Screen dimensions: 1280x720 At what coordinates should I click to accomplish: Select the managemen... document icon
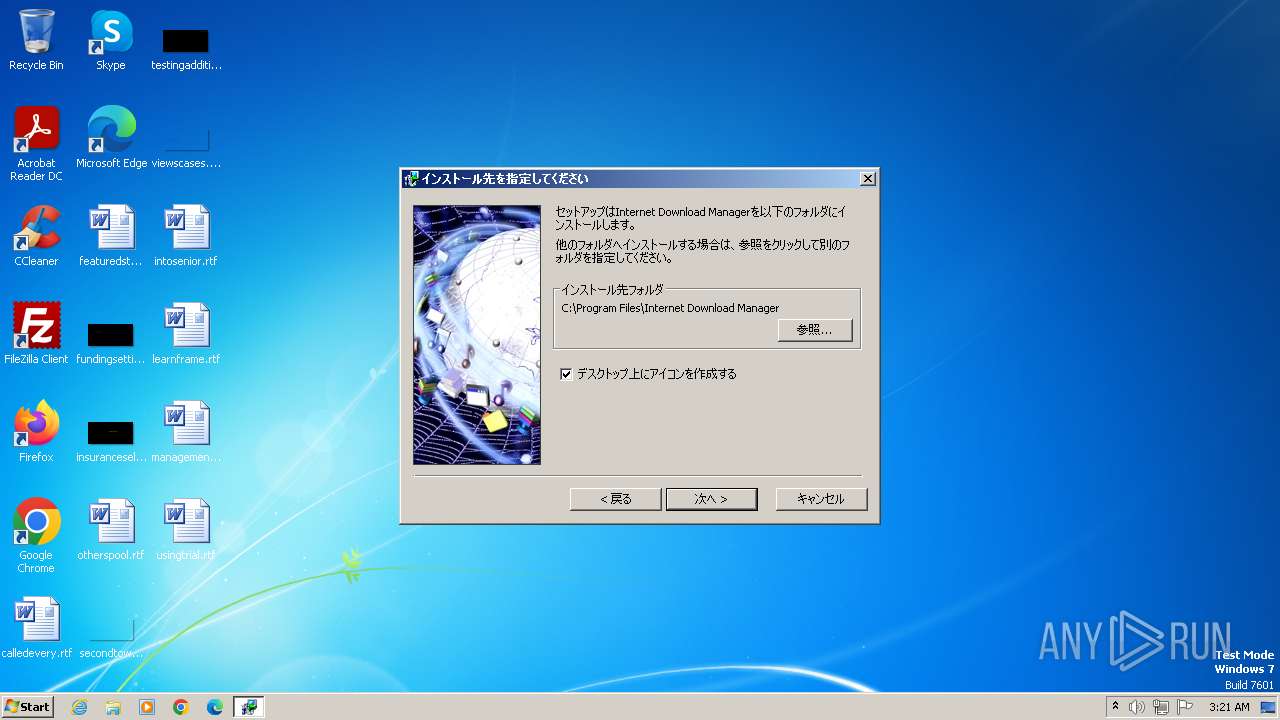click(186, 432)
